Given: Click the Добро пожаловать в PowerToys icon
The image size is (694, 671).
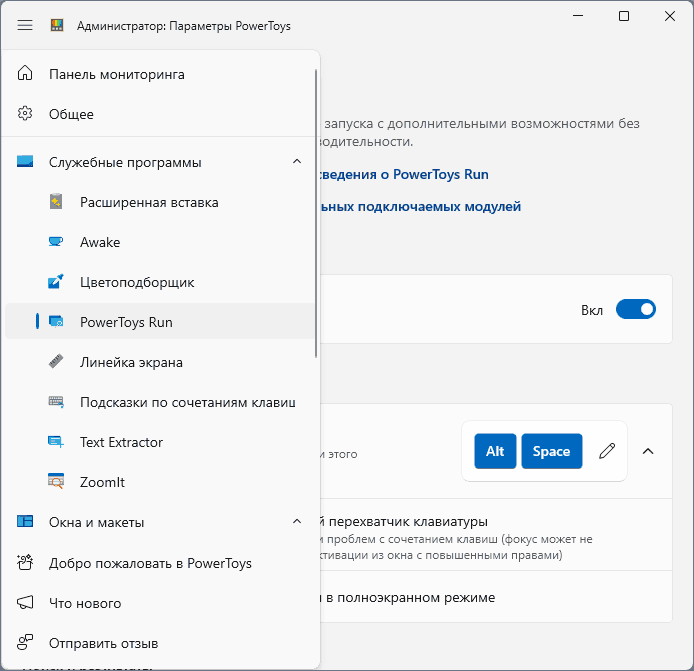Looking at the screenshot, I should pos(25,563).
